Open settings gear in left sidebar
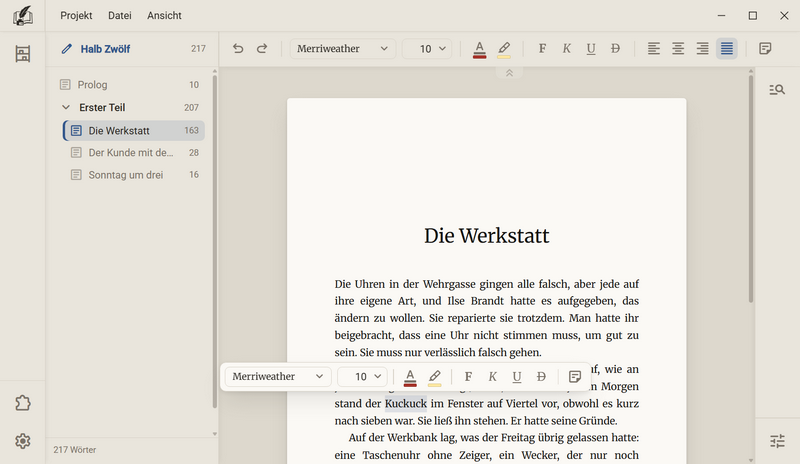Viewport: 800px width, 464px height. (22, 441)
